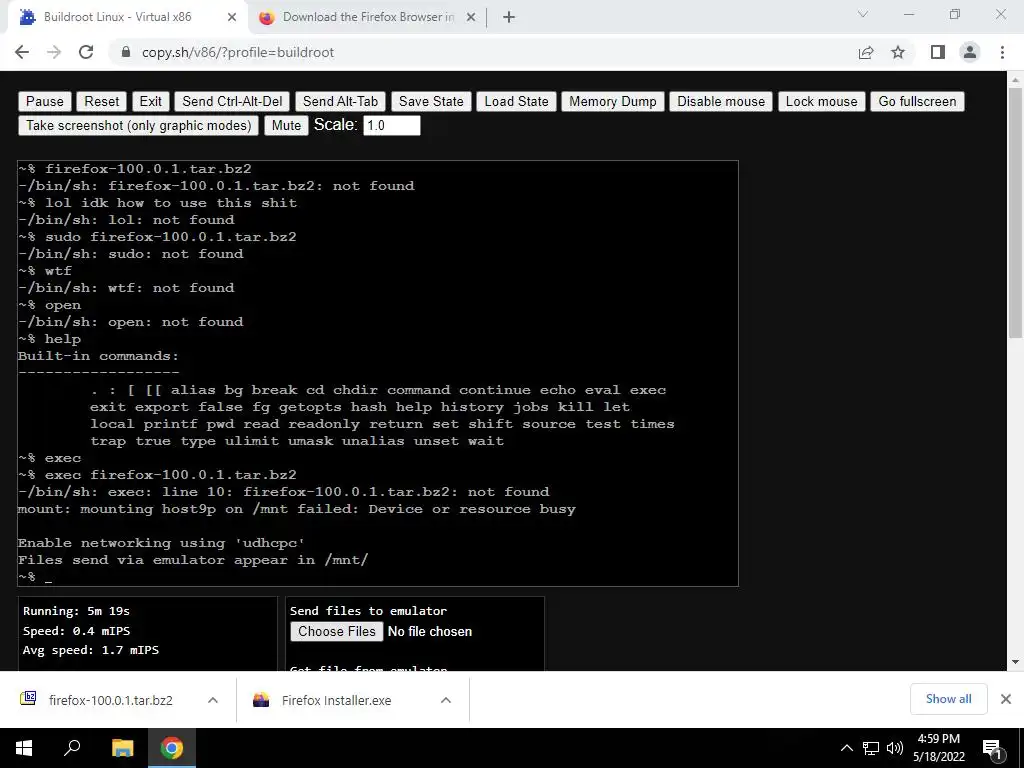Screen dimensions: 1024x768
Task: Bookmark this page with the star icon
Action: pos(898,52)
